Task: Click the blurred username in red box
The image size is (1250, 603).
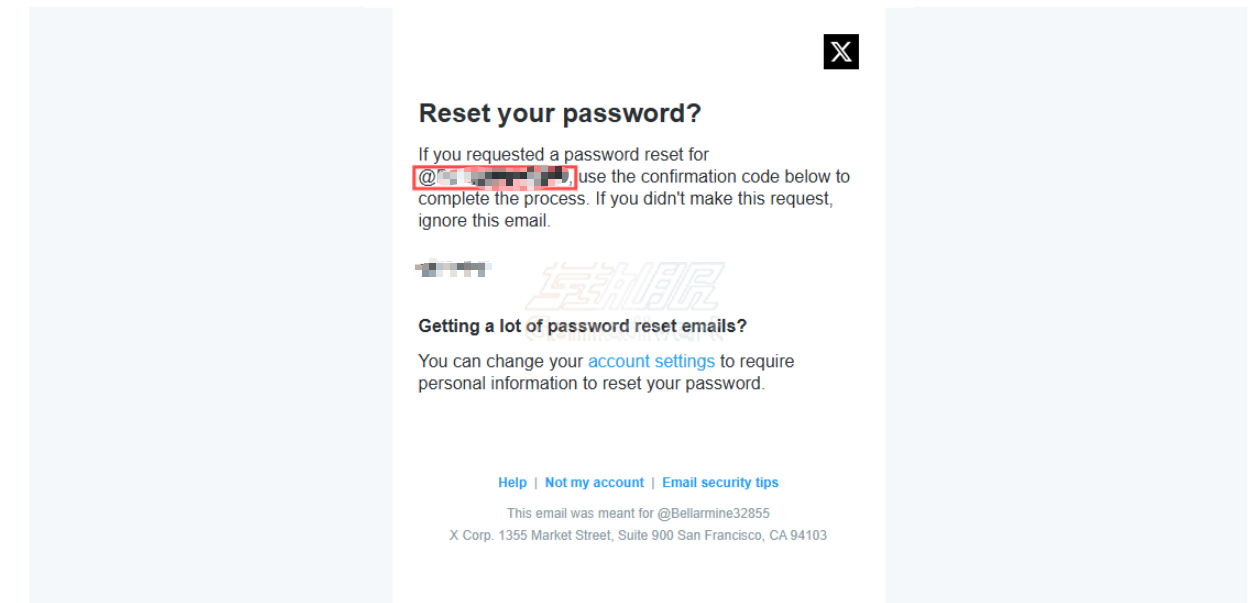Action: [x=495, y=178]
